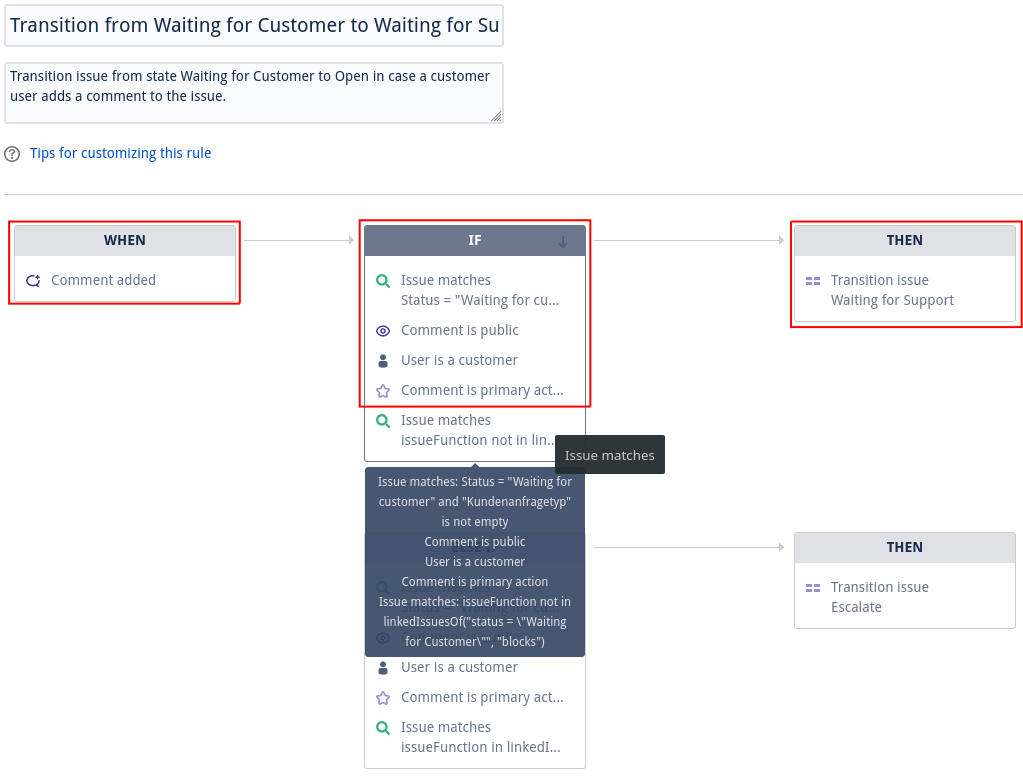Open the Tips for customizing this rule link
Image resolution: width=1023 pixels, height=778 pixels.
click(x=120, y=153)
